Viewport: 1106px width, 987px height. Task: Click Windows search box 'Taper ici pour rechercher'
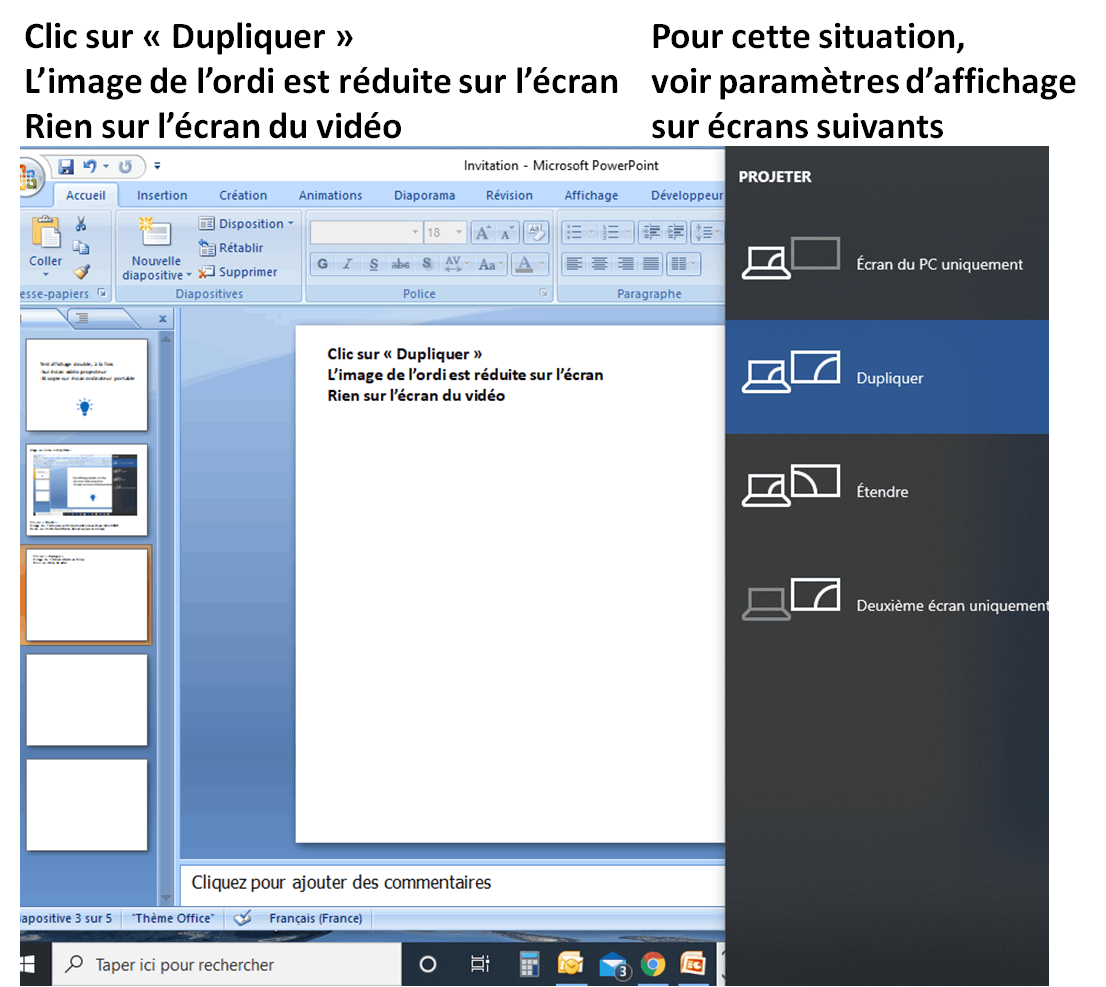point(226,964)
